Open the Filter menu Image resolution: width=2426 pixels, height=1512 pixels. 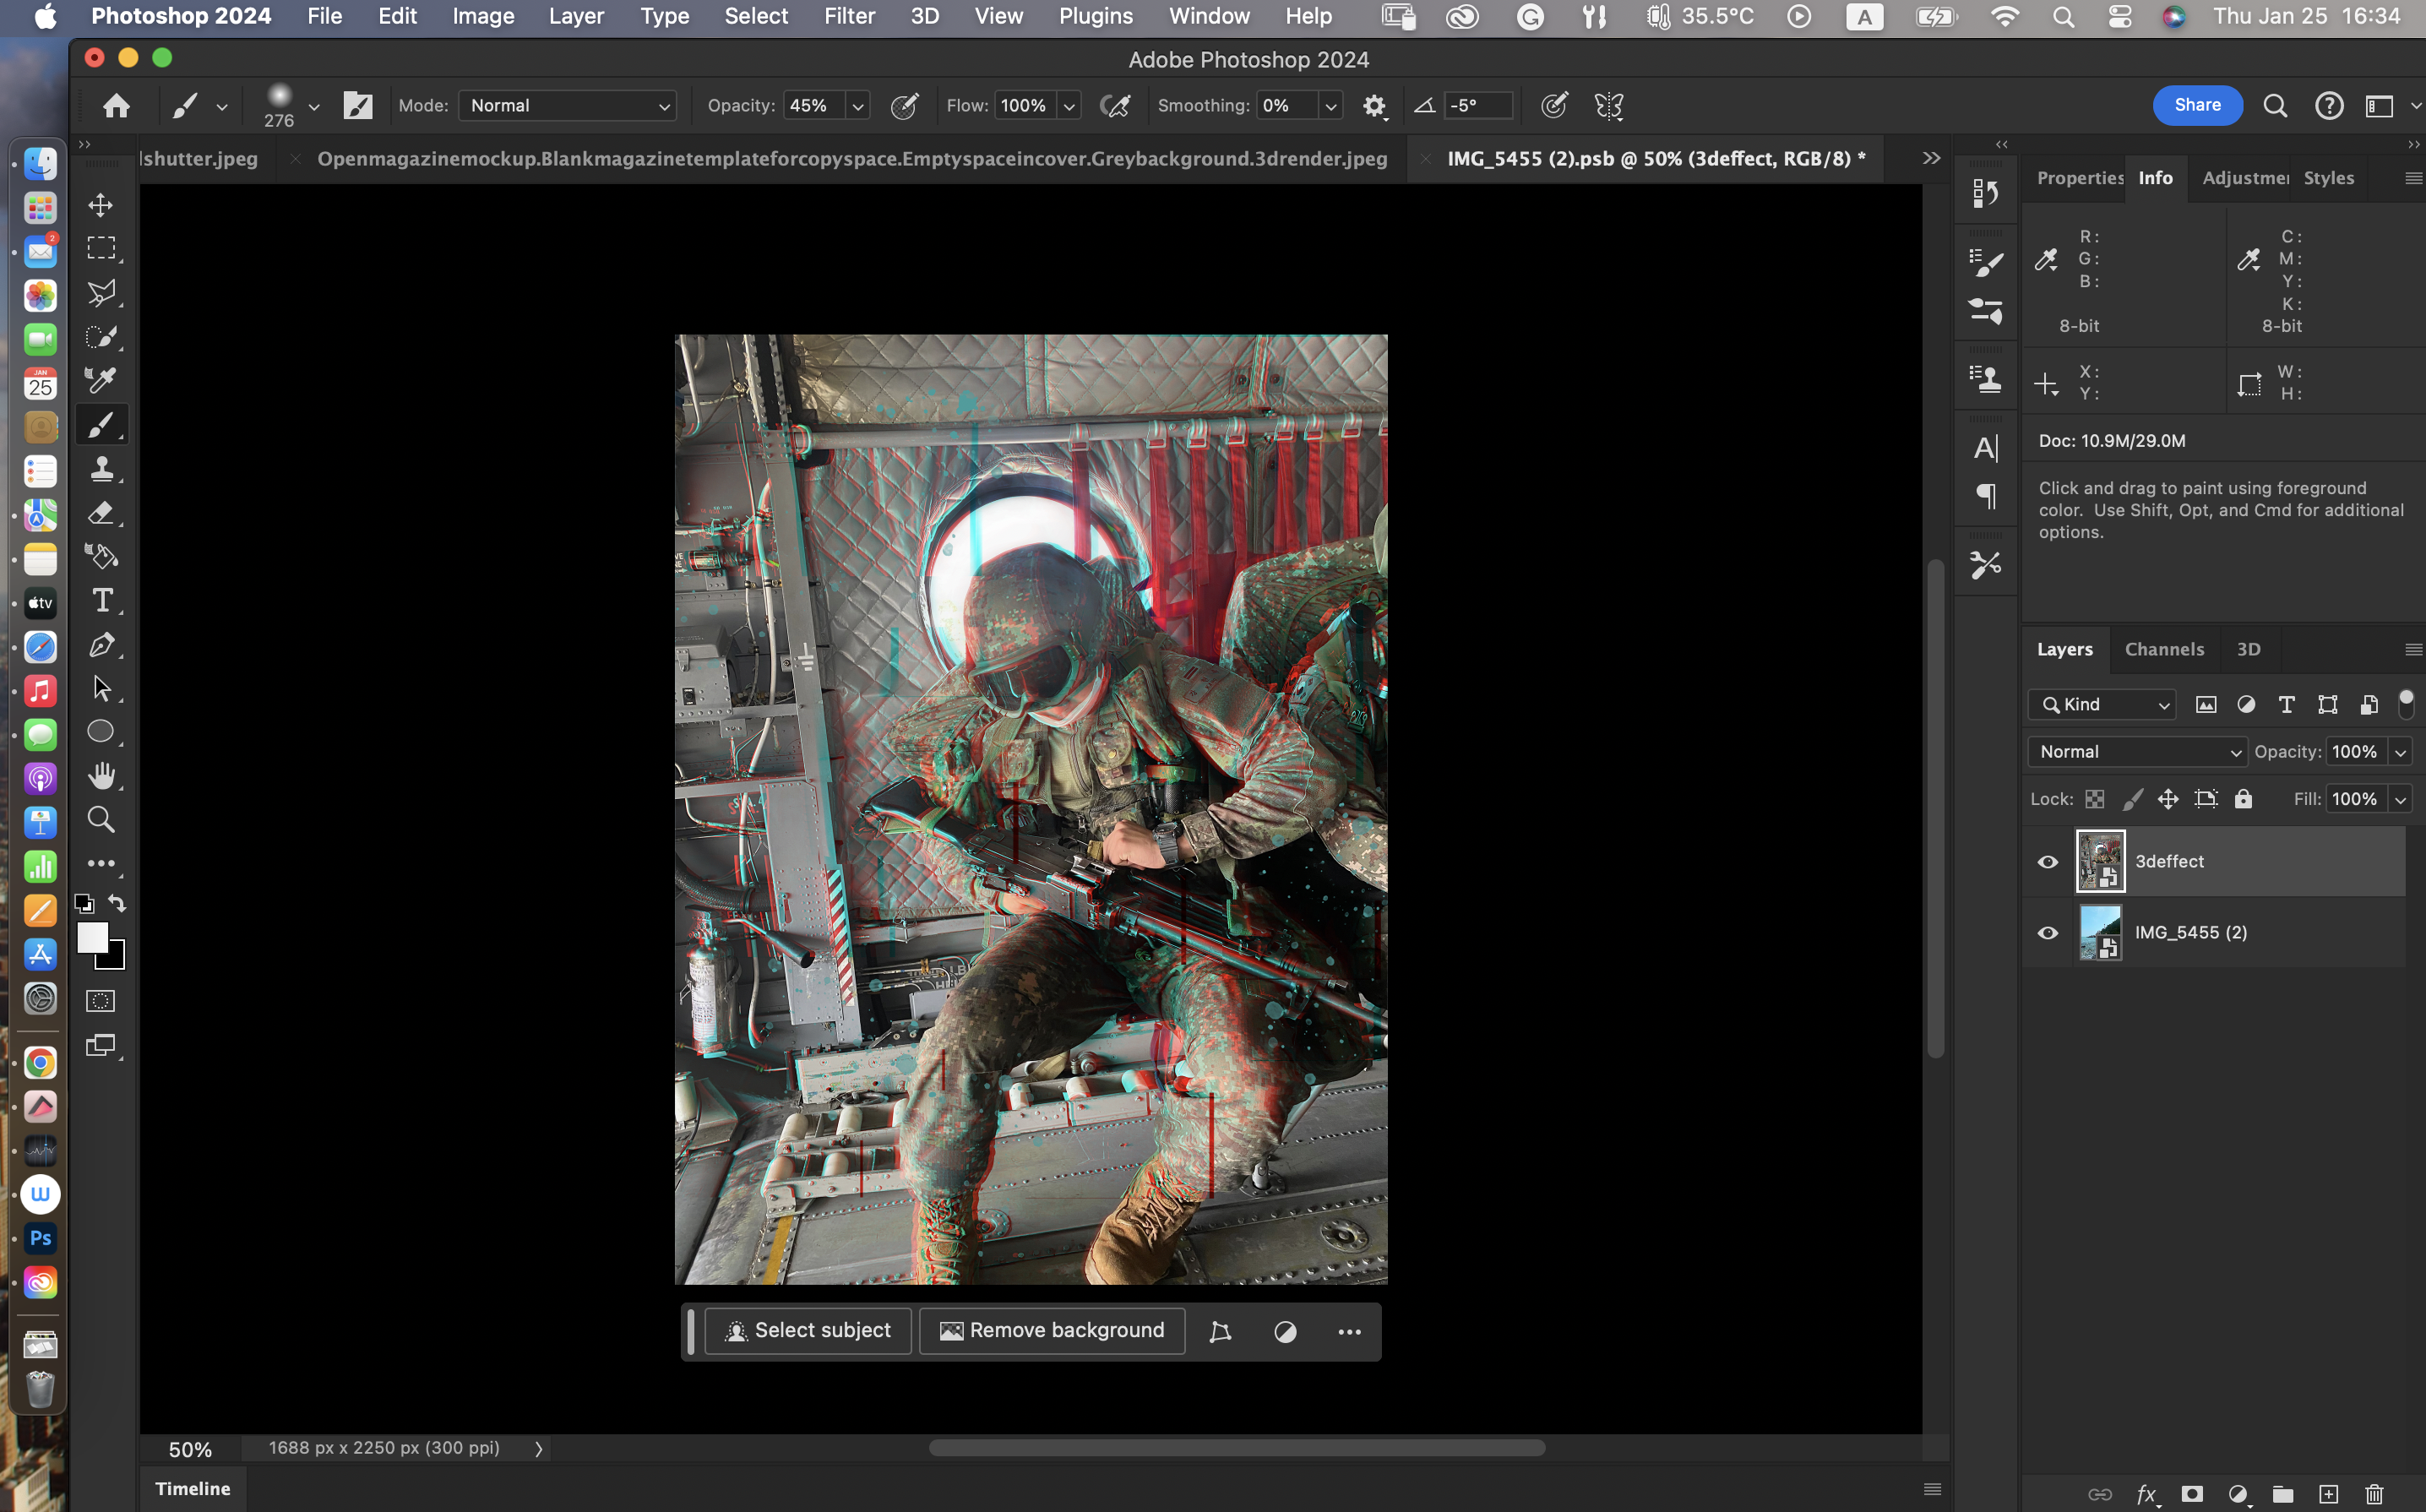click(x=849, y=16)
